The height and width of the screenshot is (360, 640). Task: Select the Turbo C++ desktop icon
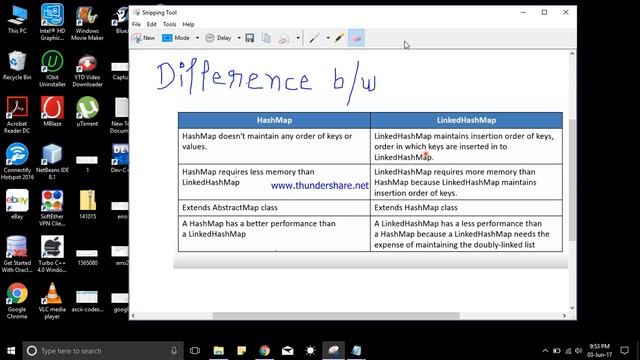pos(52,255)
